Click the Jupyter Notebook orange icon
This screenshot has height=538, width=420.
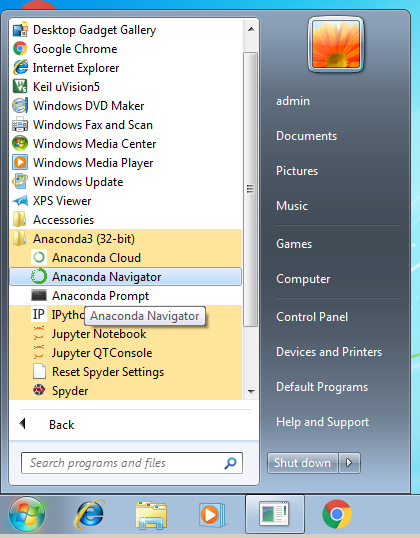point(39,334)
